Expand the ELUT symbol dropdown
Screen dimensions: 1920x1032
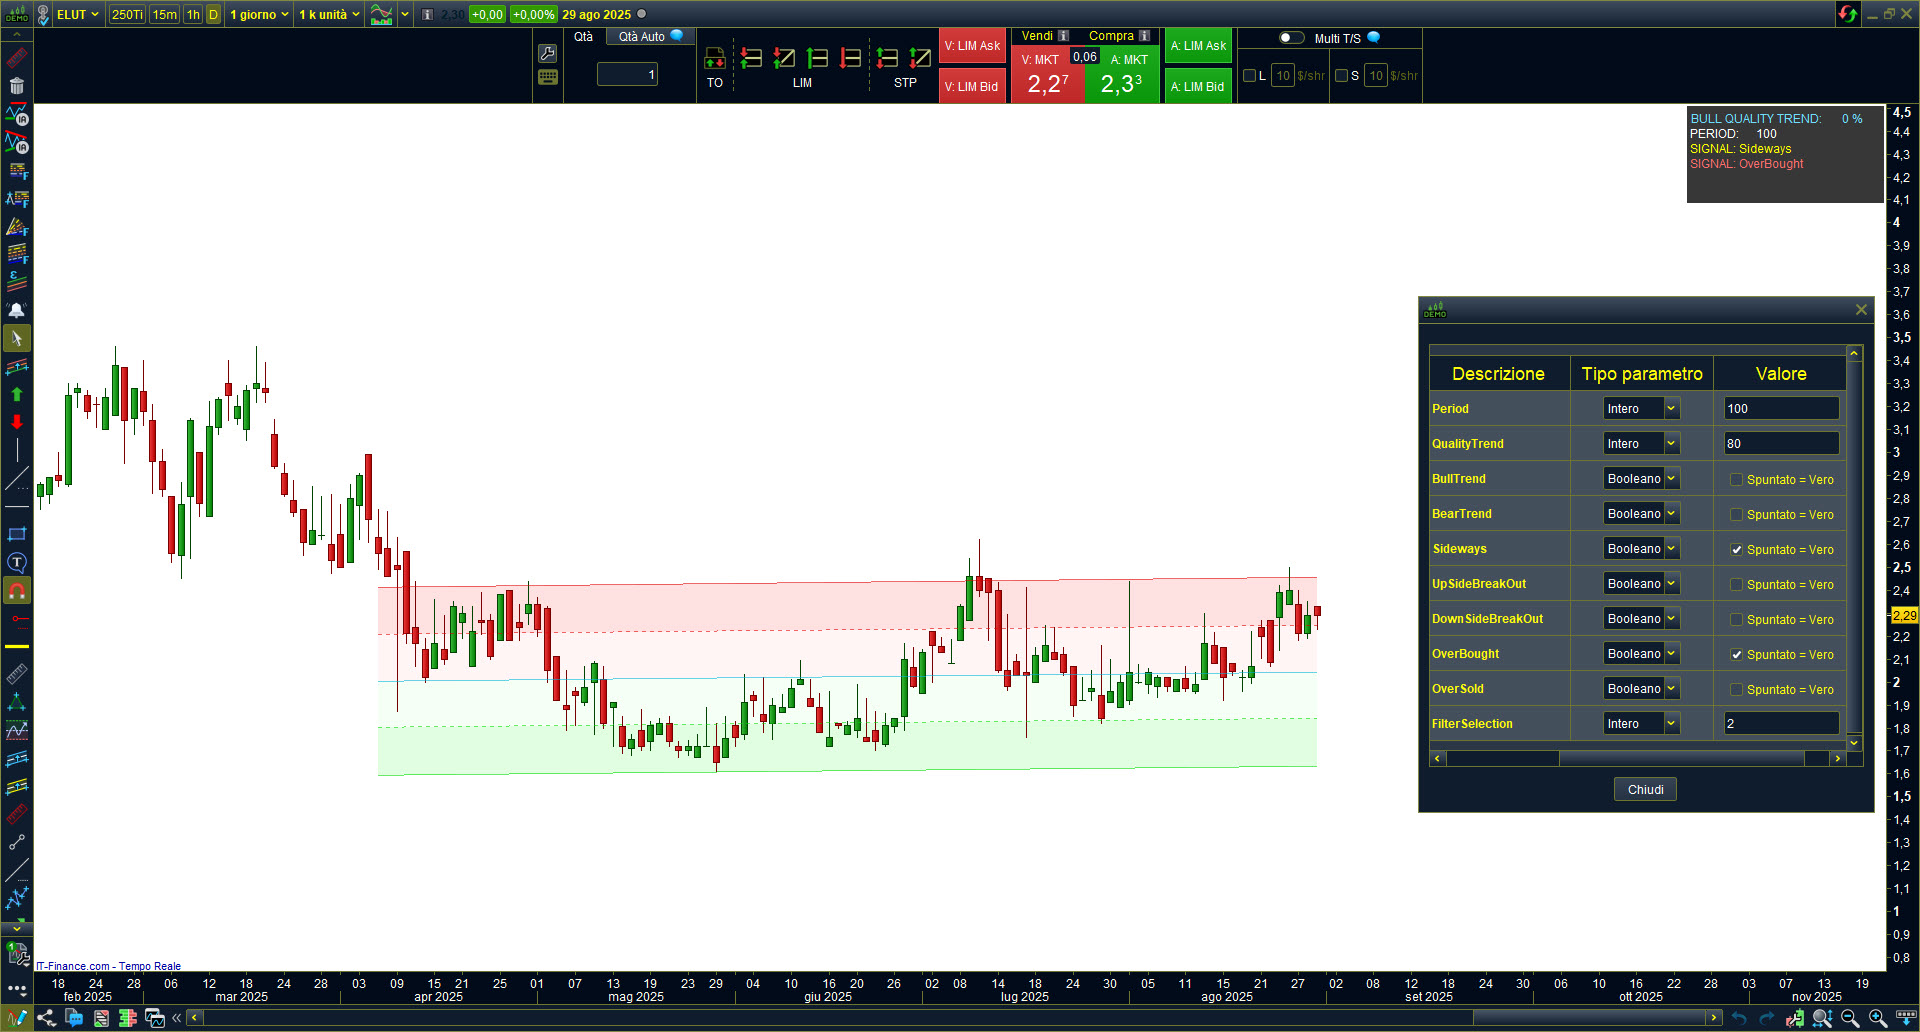tap(95, 15)
